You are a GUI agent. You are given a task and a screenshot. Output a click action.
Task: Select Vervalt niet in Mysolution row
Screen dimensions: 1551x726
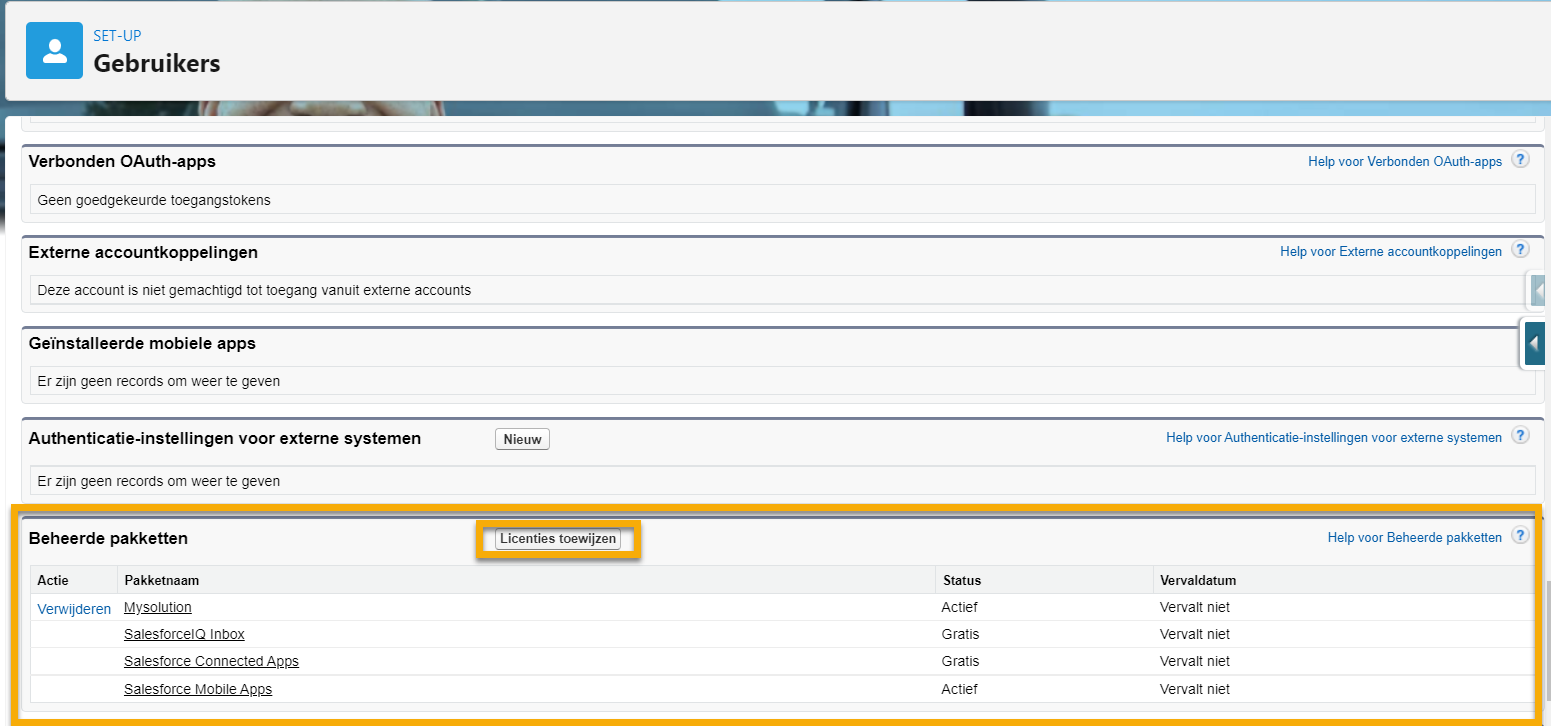(1195, 607)
